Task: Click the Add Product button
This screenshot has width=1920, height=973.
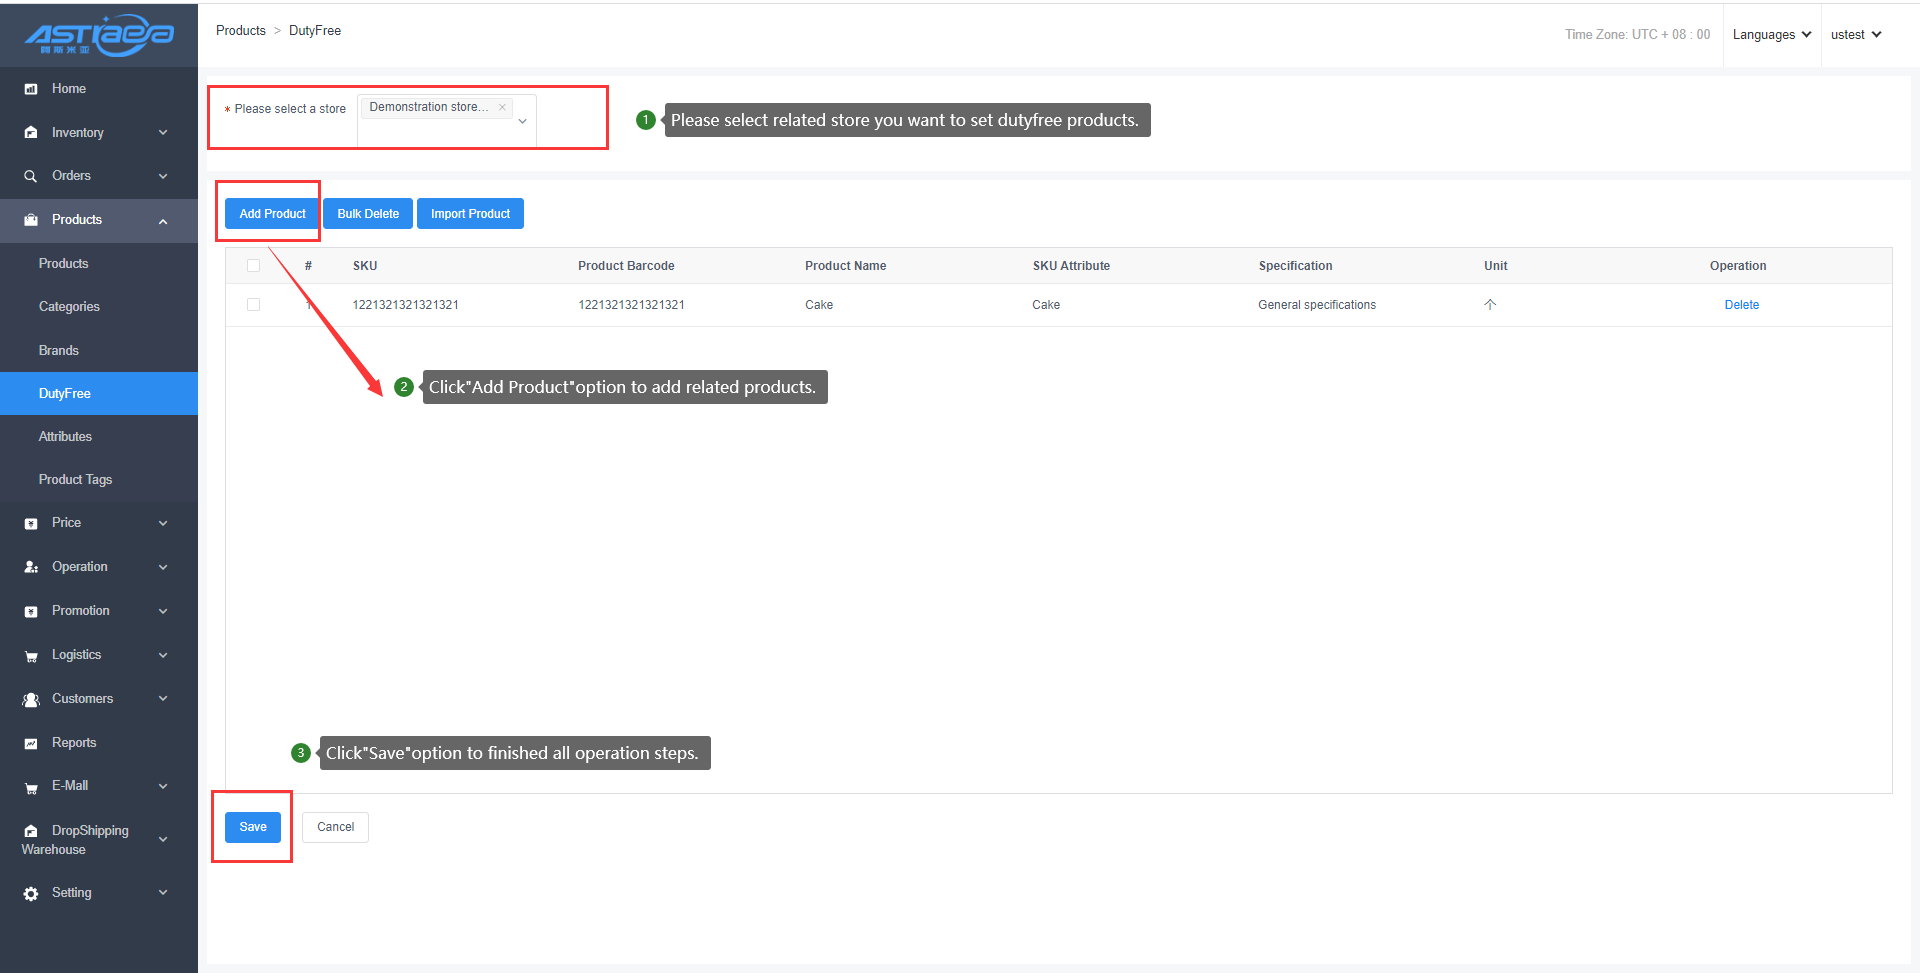Action: (272, 214)
